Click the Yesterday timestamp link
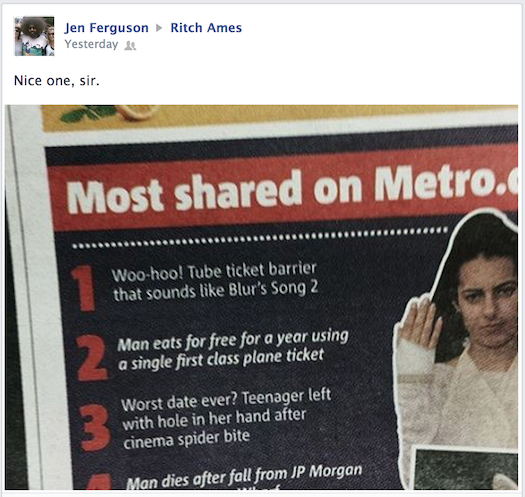The height and width of the screenshot is (497, 525). coord(91,44)
